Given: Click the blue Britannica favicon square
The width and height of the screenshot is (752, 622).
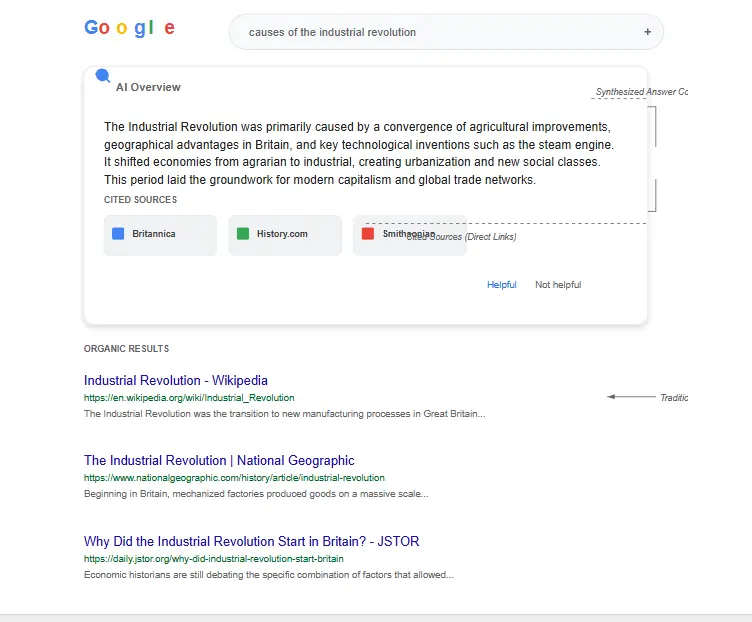Looking at the screenshot, I should point(118,234).
